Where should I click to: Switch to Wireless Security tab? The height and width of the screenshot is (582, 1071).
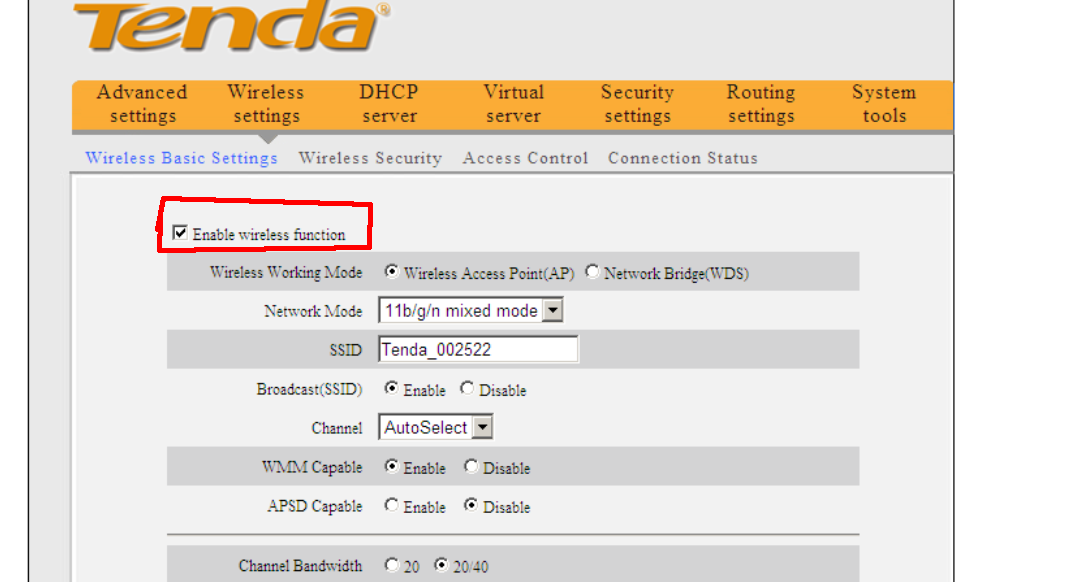pyautogui.click(x=370, y=158)
